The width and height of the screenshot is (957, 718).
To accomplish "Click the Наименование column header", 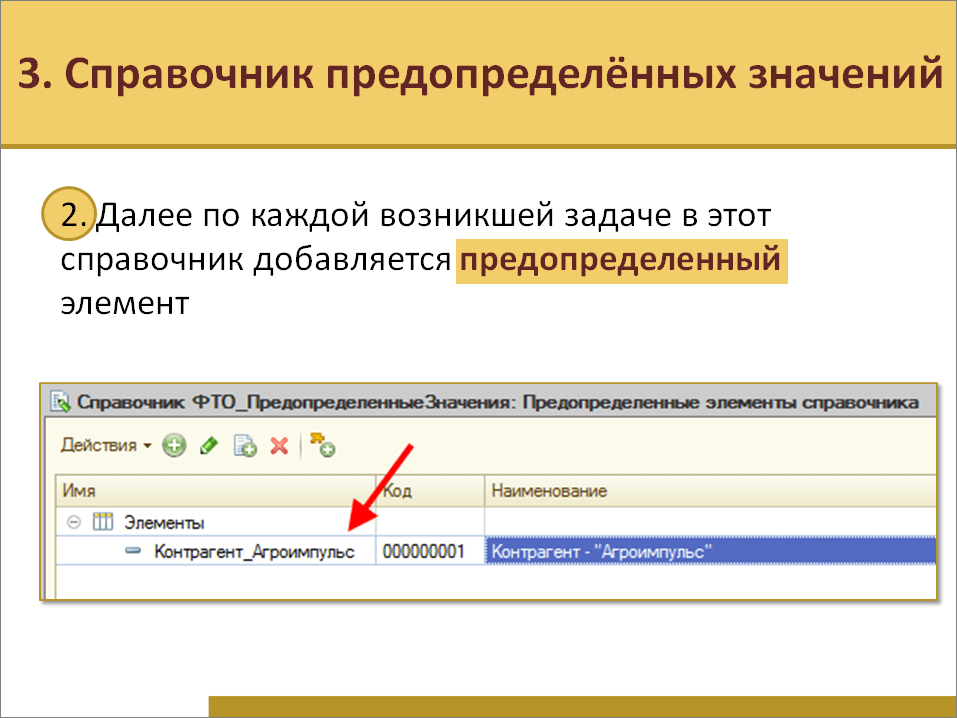I will pos(710,491).
